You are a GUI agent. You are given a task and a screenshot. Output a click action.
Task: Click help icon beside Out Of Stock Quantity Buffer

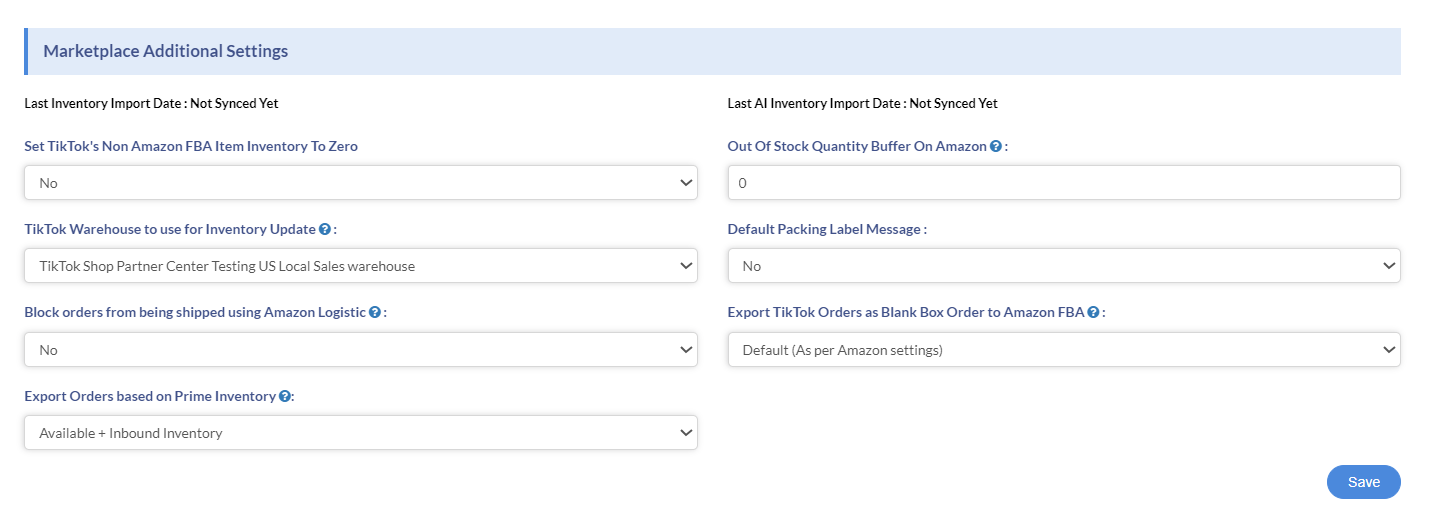pyautogui.click(x=996, y=146)
